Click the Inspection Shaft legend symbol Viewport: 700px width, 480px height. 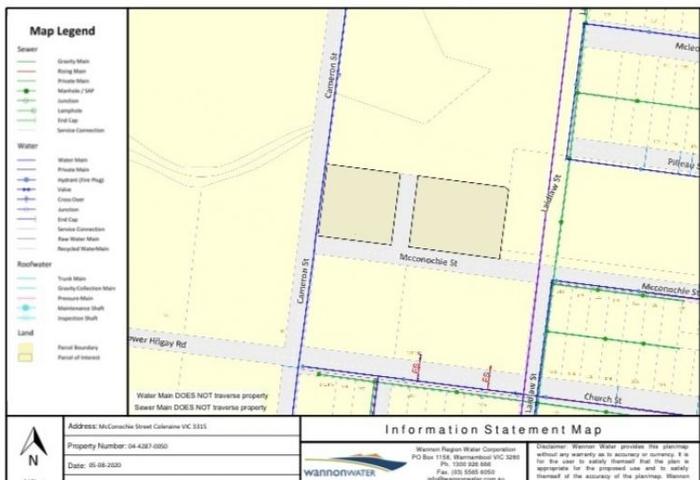[26, 318]
